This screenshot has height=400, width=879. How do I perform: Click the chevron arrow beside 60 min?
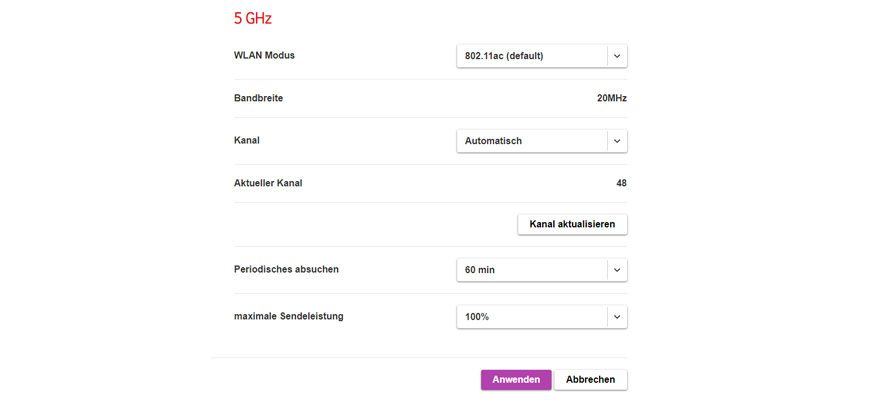click(617, 270)
